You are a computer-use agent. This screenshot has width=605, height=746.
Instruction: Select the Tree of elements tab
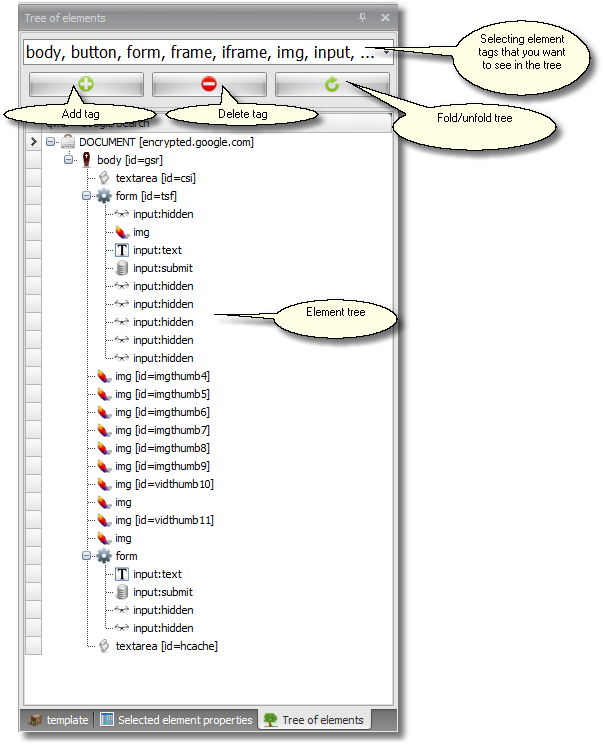314,720
